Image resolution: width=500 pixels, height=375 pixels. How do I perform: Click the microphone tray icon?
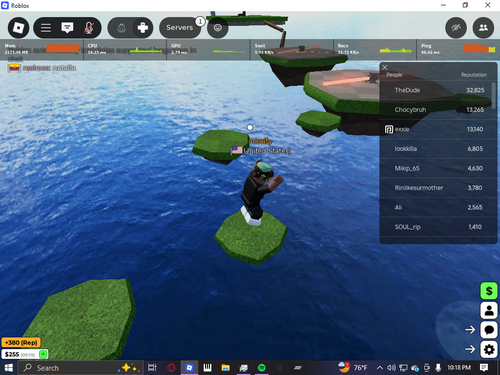point(438,368)
